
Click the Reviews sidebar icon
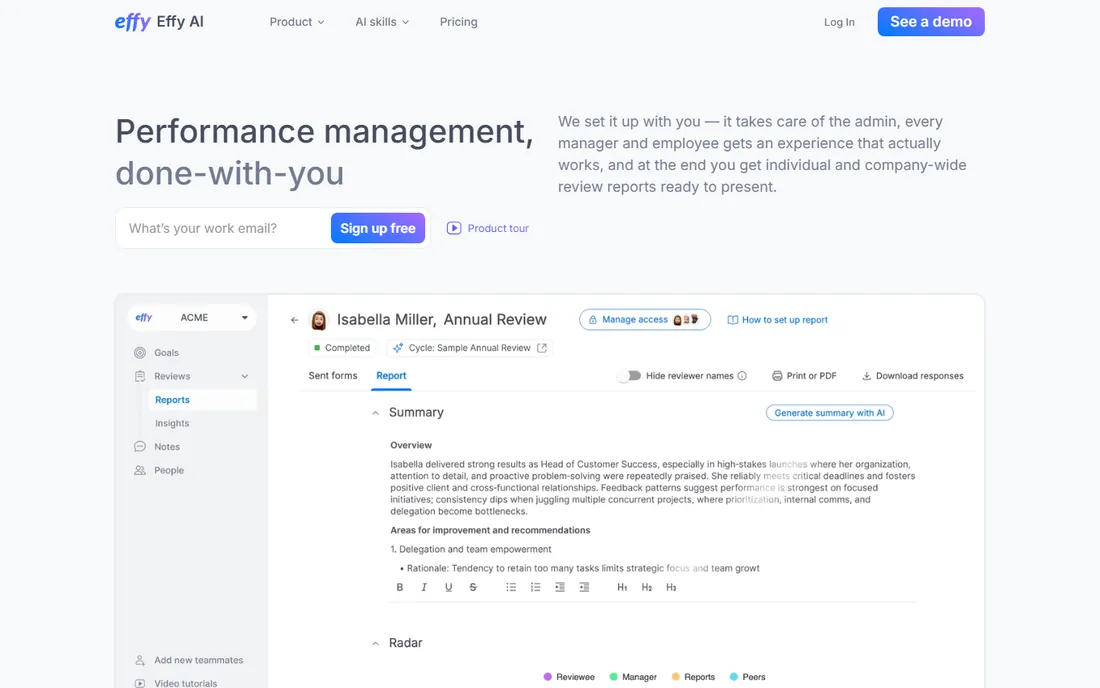click(140, 376)
